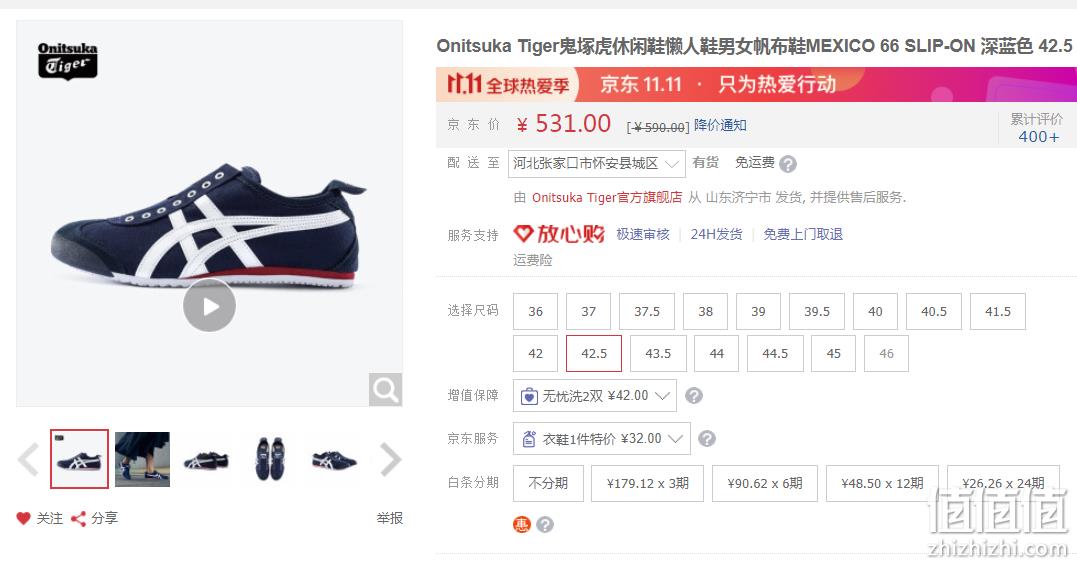Expand the 衣鞋1件特价 ¥32.00 dropdown
Screen dimensions: 1077x566
pos(602,438)
